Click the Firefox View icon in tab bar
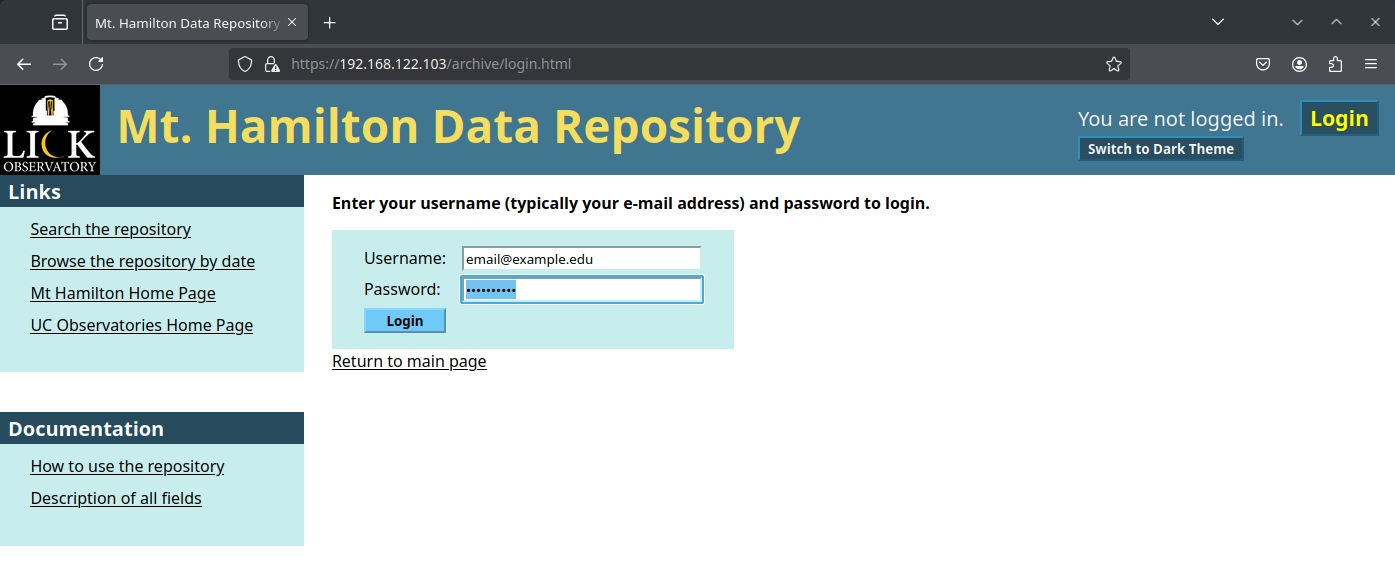This screenshot has width=1395, height=564. pyautogui.click(x=60, y=22)
